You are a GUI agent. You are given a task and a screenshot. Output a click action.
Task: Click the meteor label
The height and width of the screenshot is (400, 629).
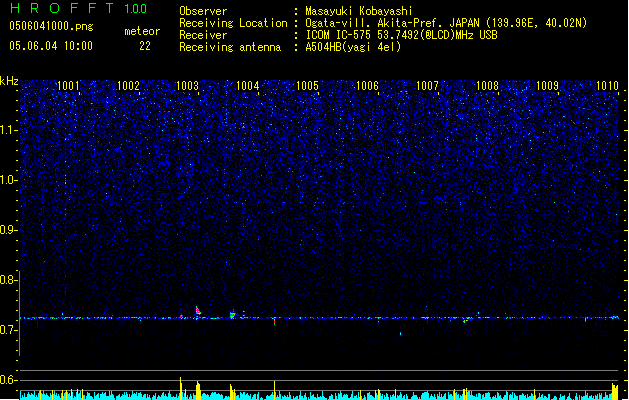pos(142,31)
